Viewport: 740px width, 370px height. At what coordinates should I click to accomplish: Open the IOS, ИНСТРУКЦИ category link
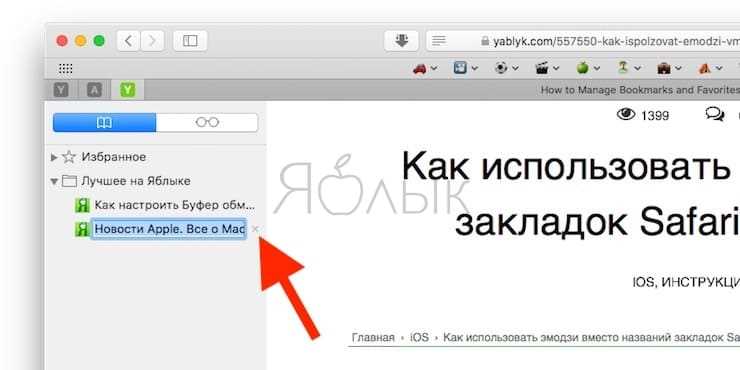[686, 282]
